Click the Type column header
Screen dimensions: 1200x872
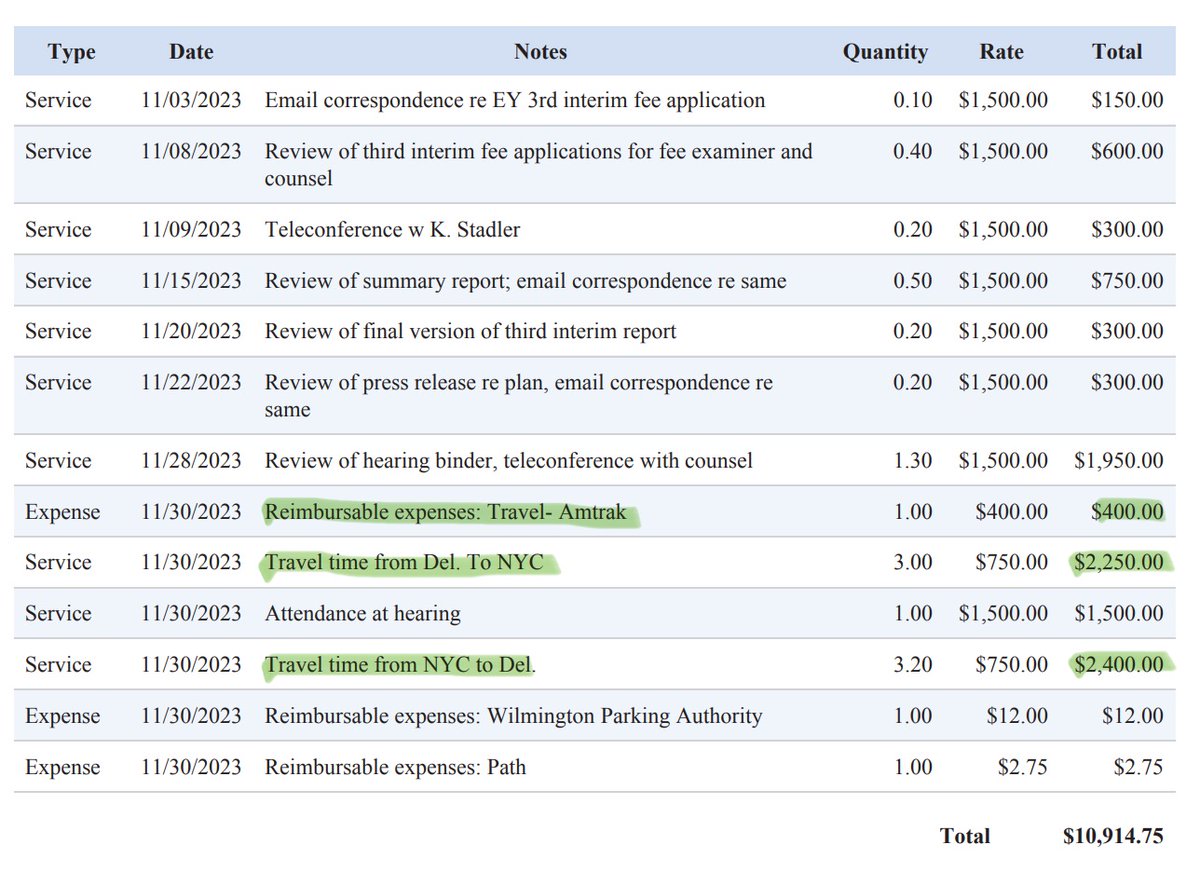click(x=70, y=52)
